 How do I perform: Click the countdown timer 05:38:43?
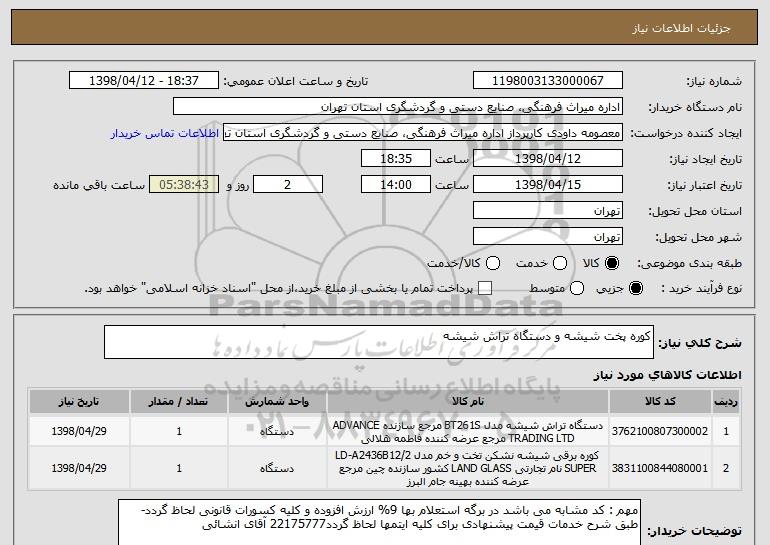click(x=184, y=185)
